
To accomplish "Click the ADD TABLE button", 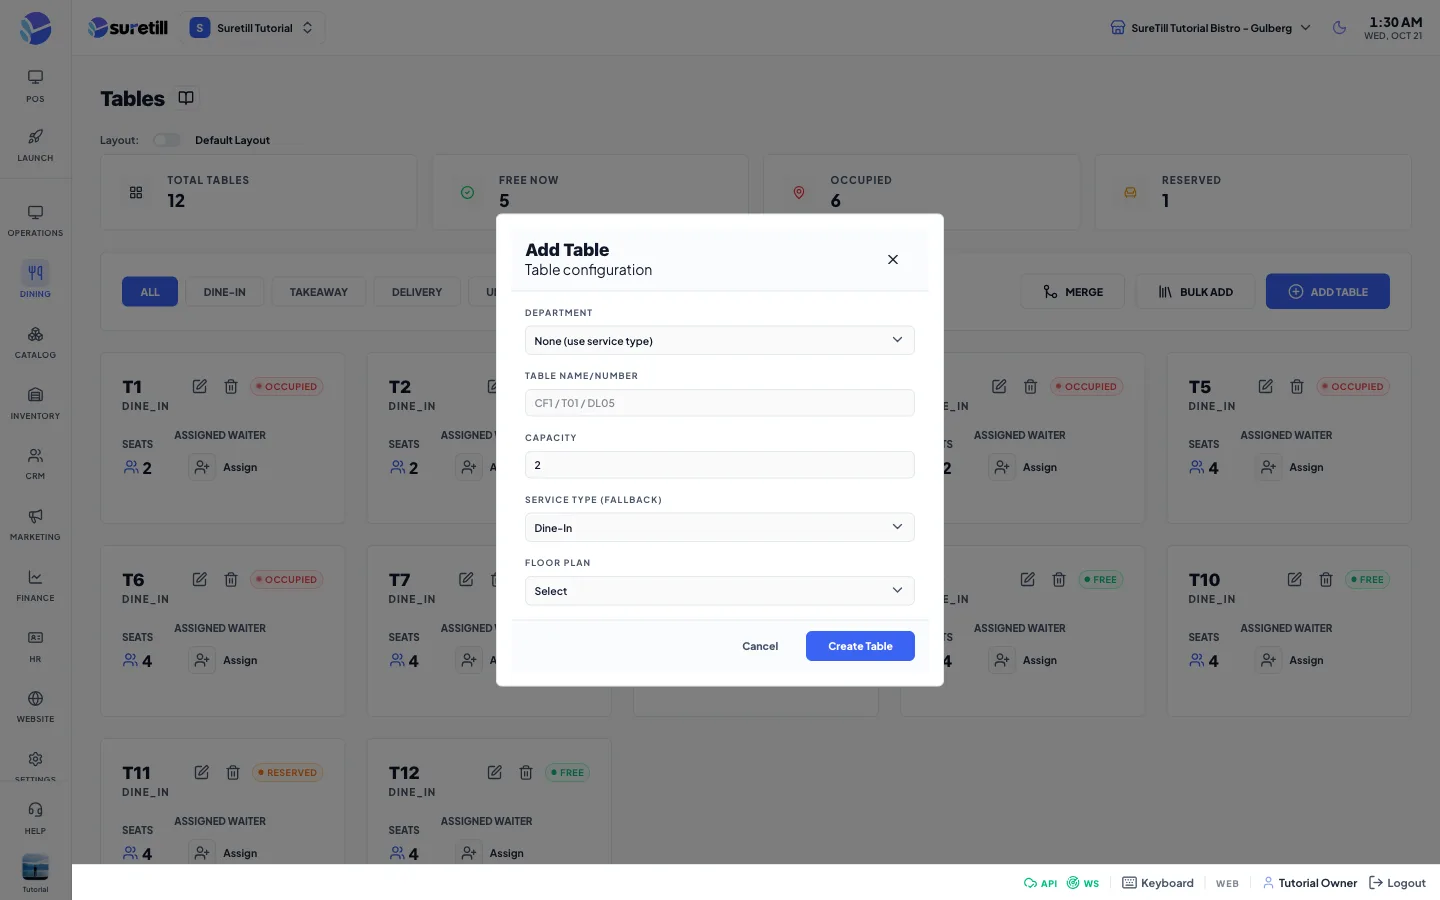I will (x=1328, y=292).
